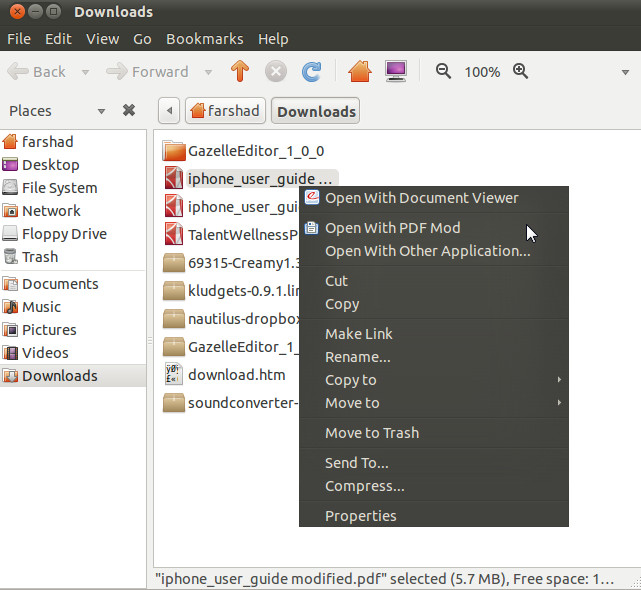
Task: Select Network in Places sidebar
Action: pyautogui.click(x=73, y=211)
